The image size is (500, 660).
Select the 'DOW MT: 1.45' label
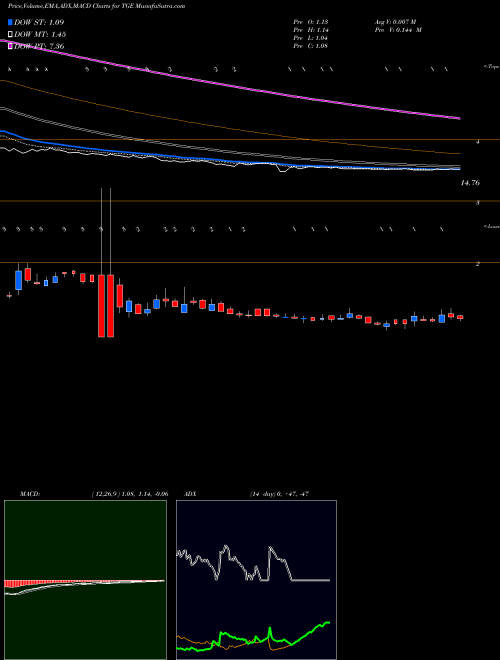pyautogui.click(x=40, y=35)
